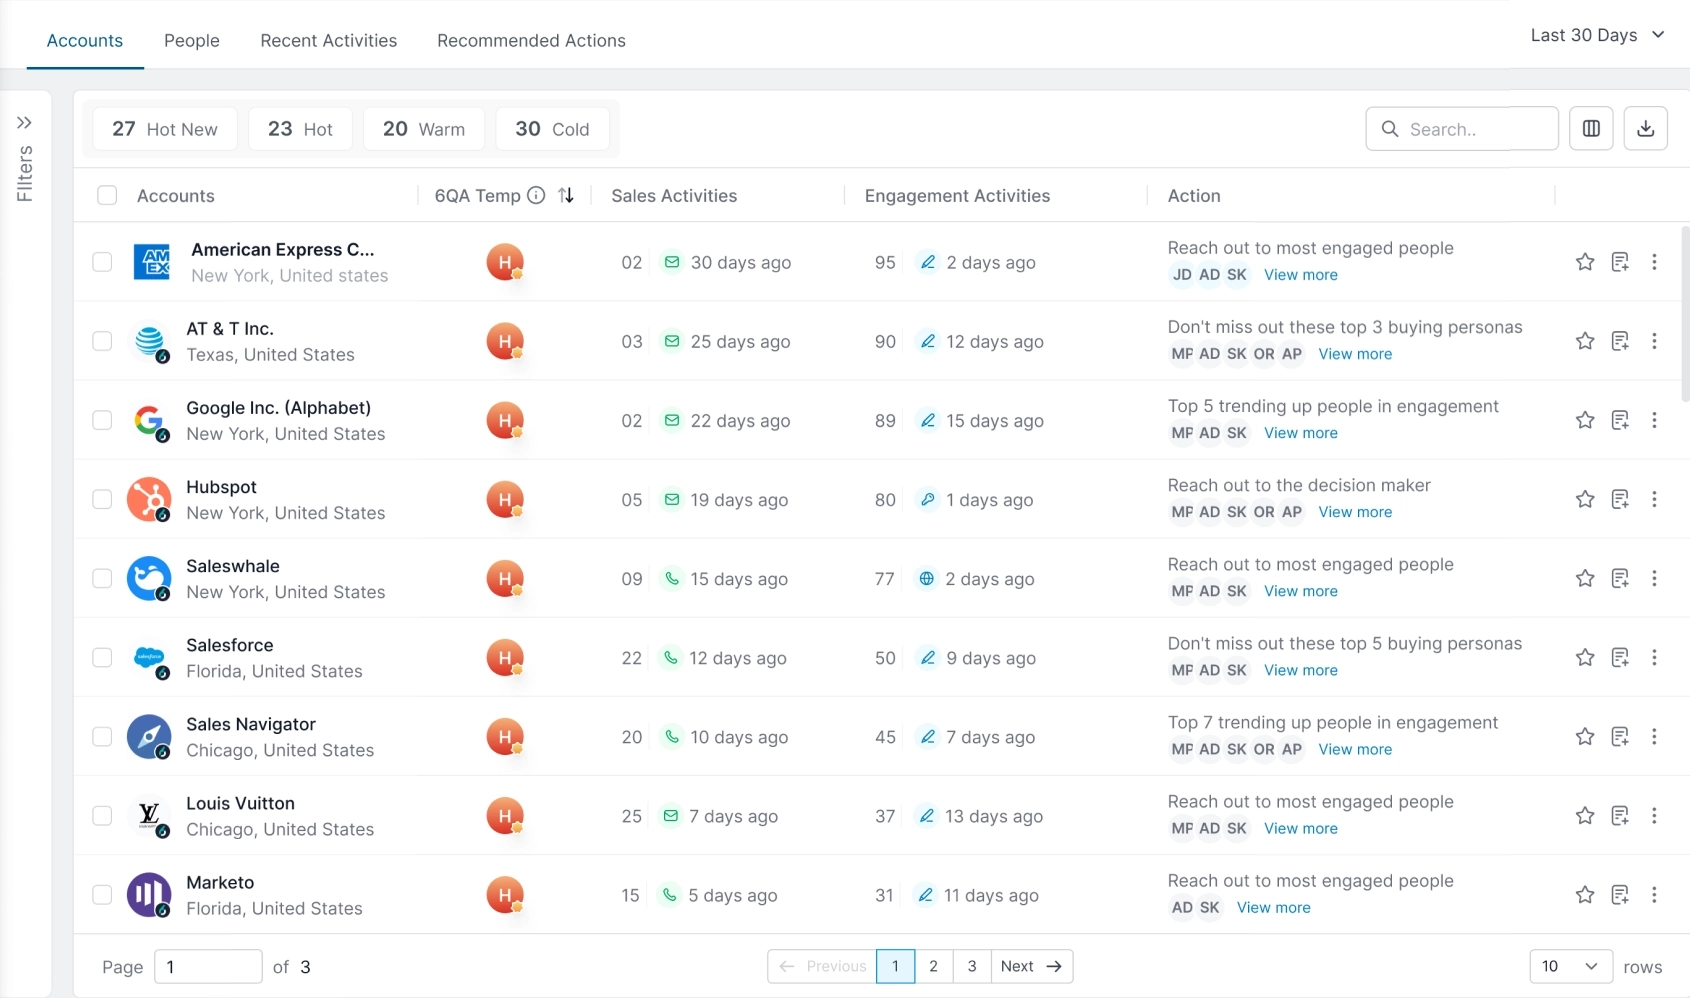Image resolution: width=1690 pixels, height=998 pixels.
Task: Check the Google Inc. (Alphabet) checkbox
Action: click(x=102, y=420)
